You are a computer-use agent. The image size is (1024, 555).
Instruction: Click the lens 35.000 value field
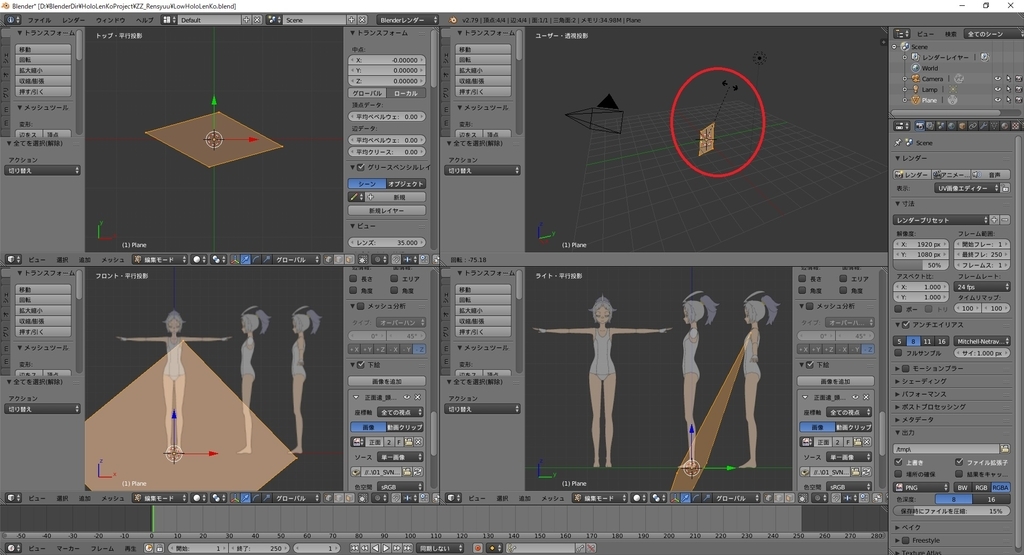(x=387, y=242)
